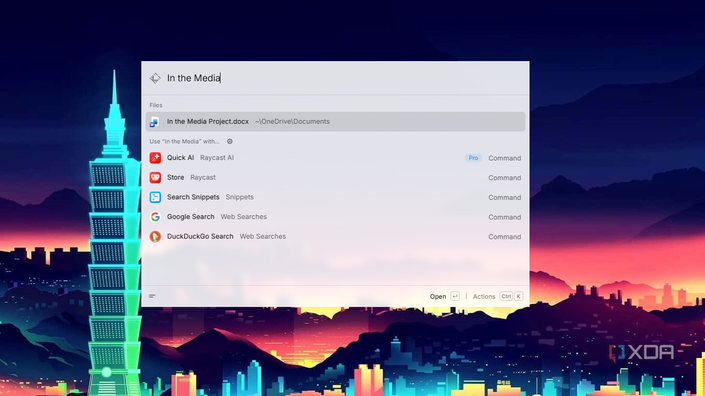Click the Raycast logo icon in search bar
Screen dimensions: 705x396
coord(155,78)
